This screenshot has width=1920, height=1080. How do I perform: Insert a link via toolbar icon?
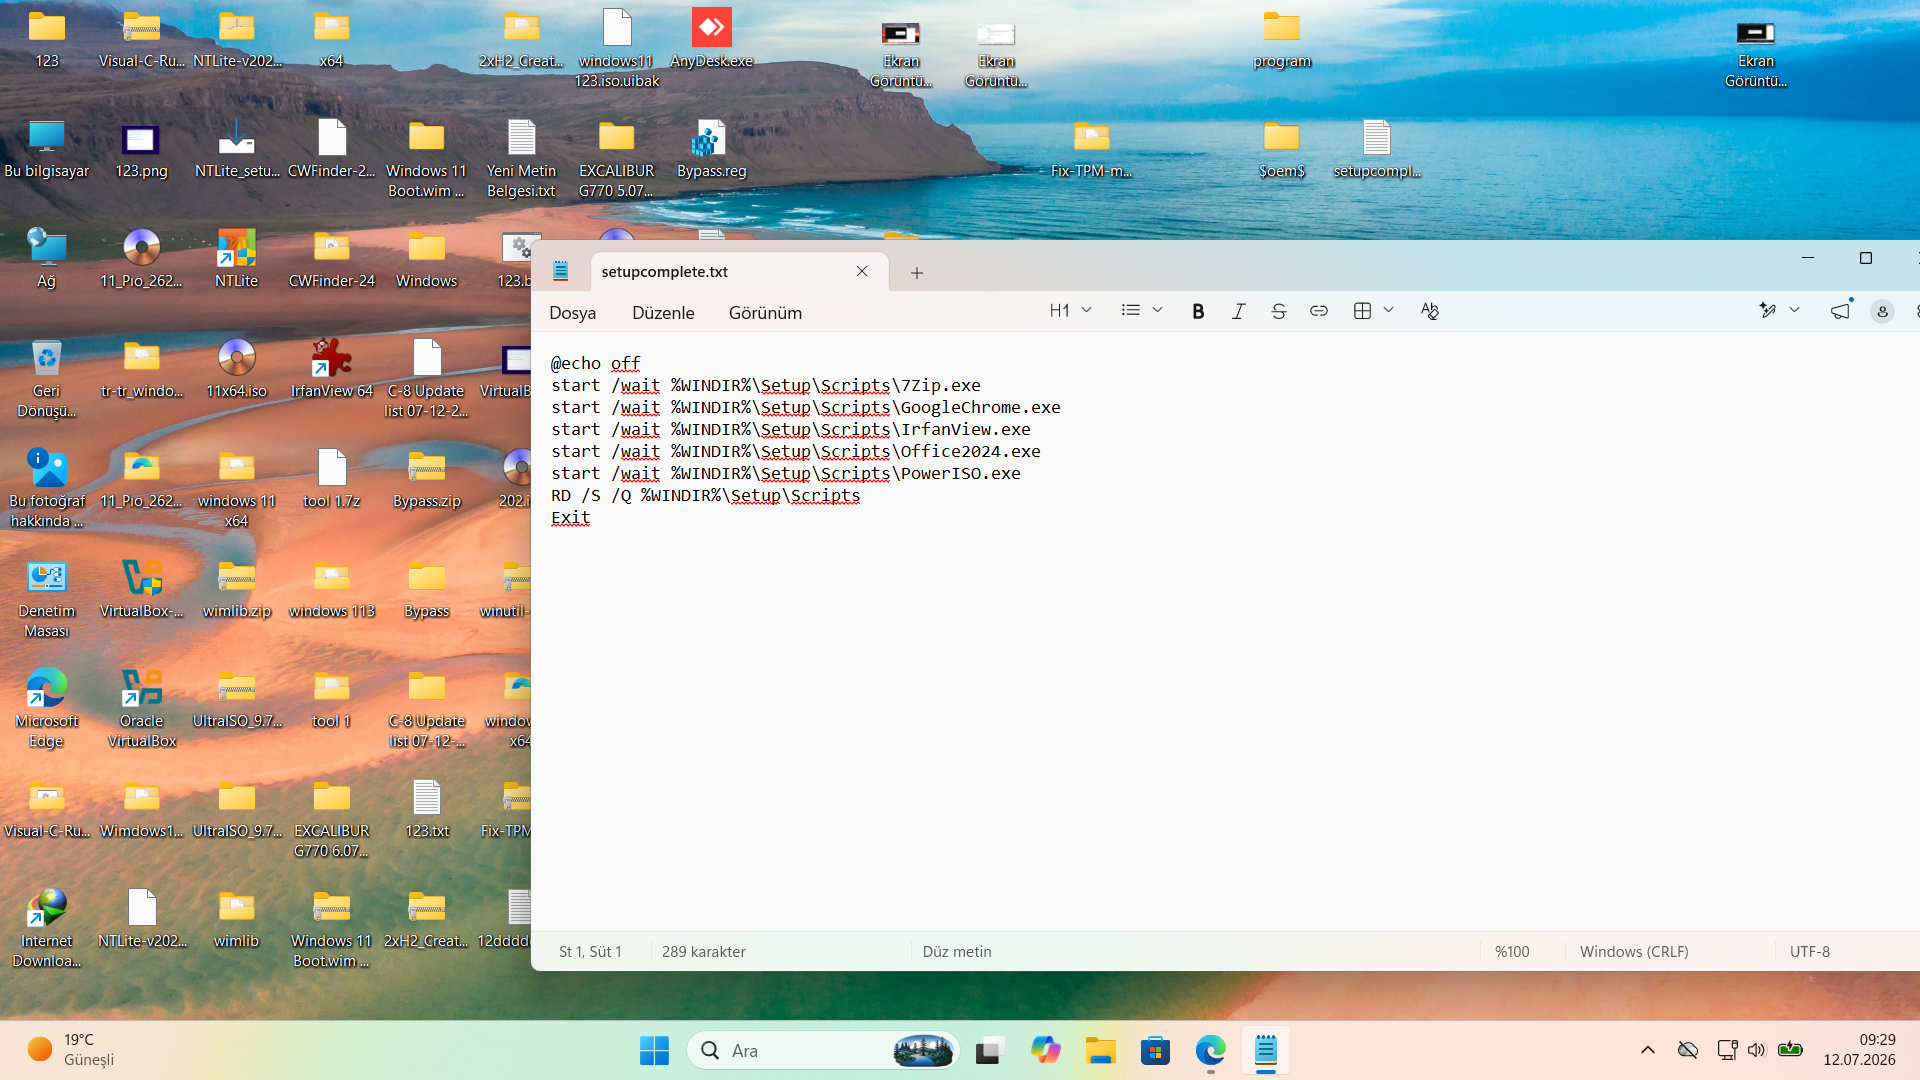tap(1319, 311)
